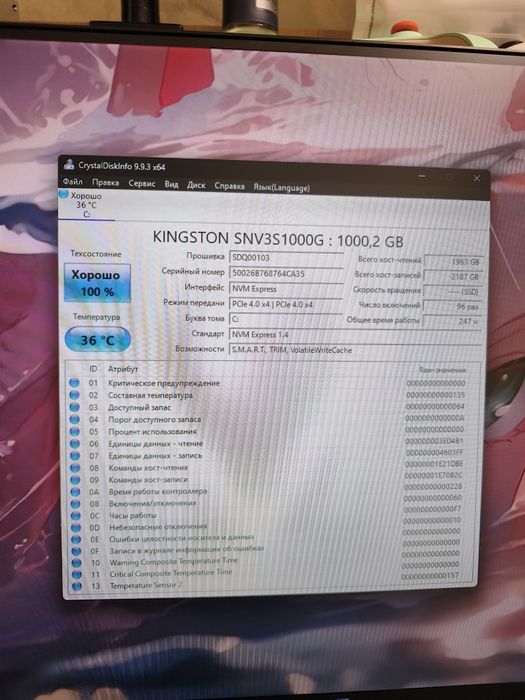Select the Temperature Sensor 2 attribute text
The height and width of the screenshot is (700, 525).
pyautogui.click(x=146, y=585)
